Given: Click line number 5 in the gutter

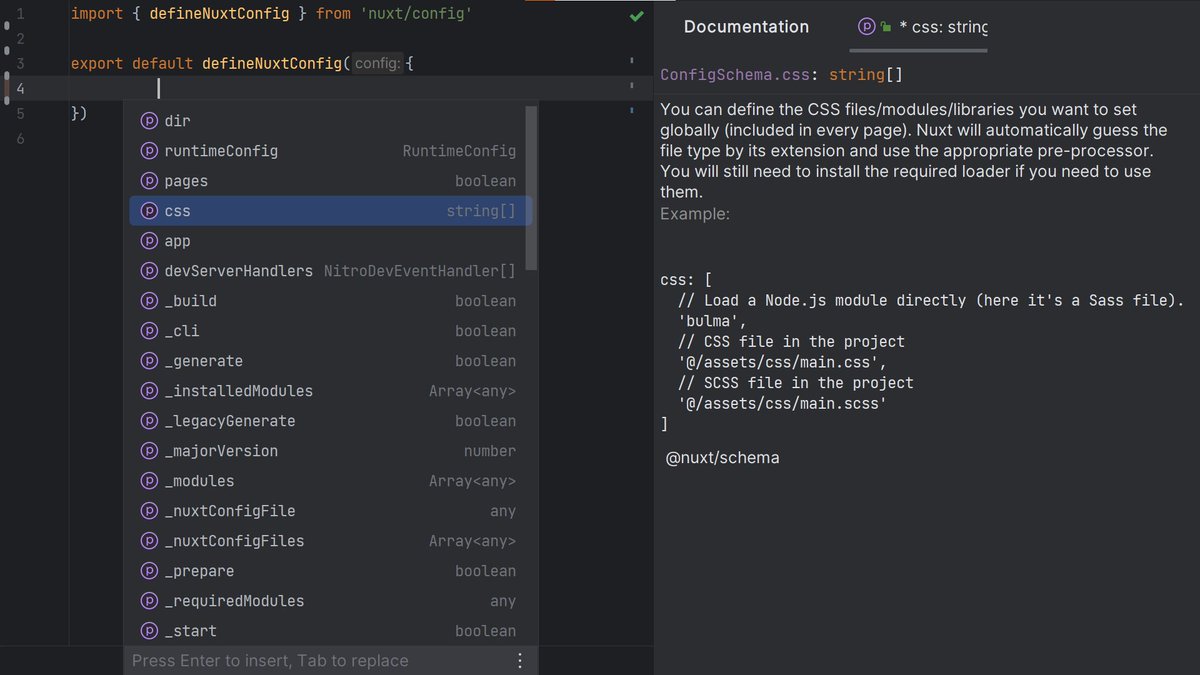Looking at the screenshot, I should (x=20, y=114).
